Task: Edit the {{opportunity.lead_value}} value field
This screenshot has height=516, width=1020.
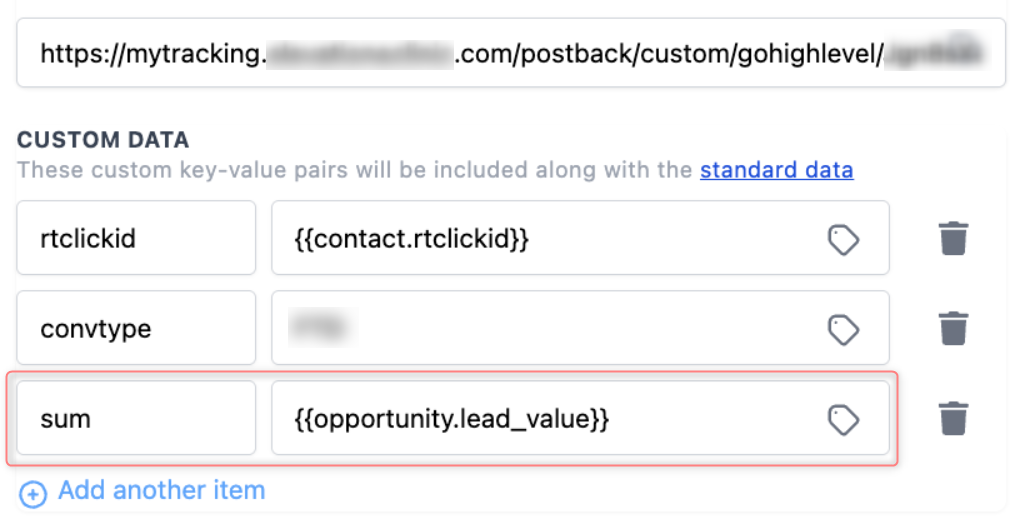Action: click(580, 418)
